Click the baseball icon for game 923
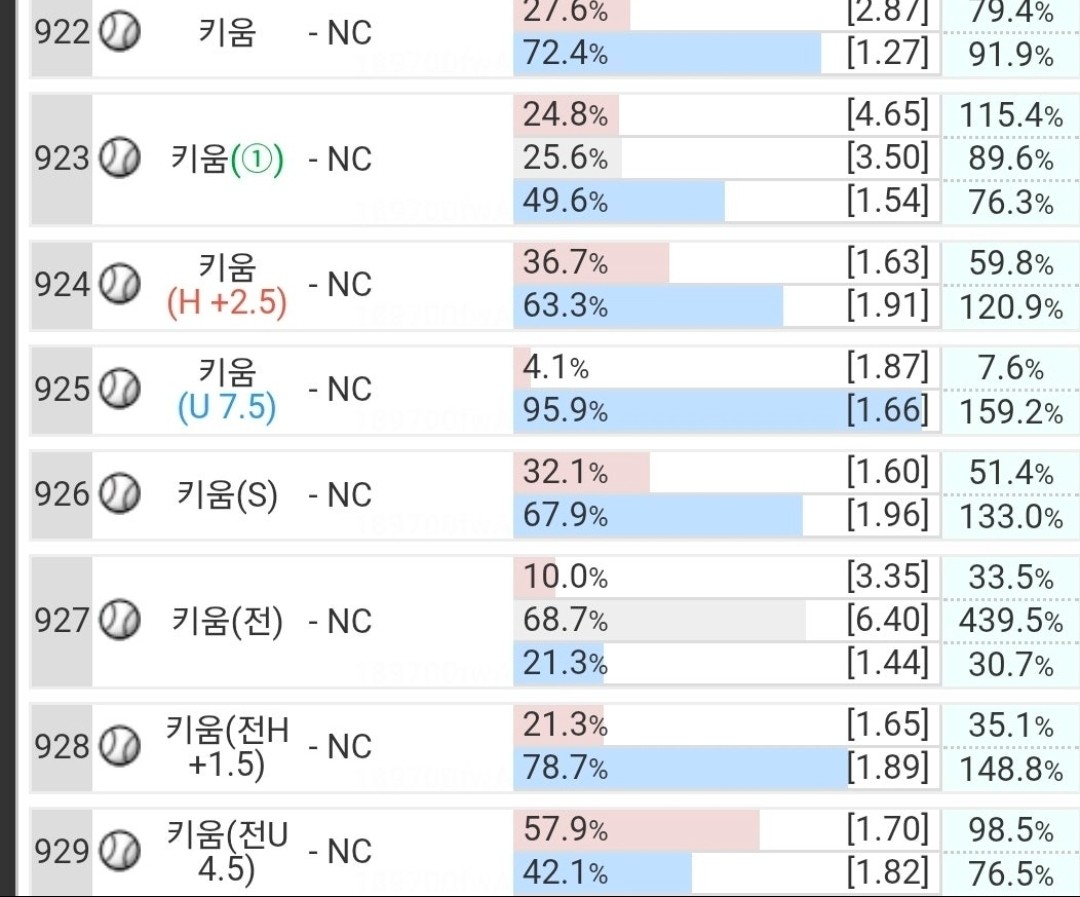The height and width of the screenshot is (897, 1080). [x=120, y=158]
